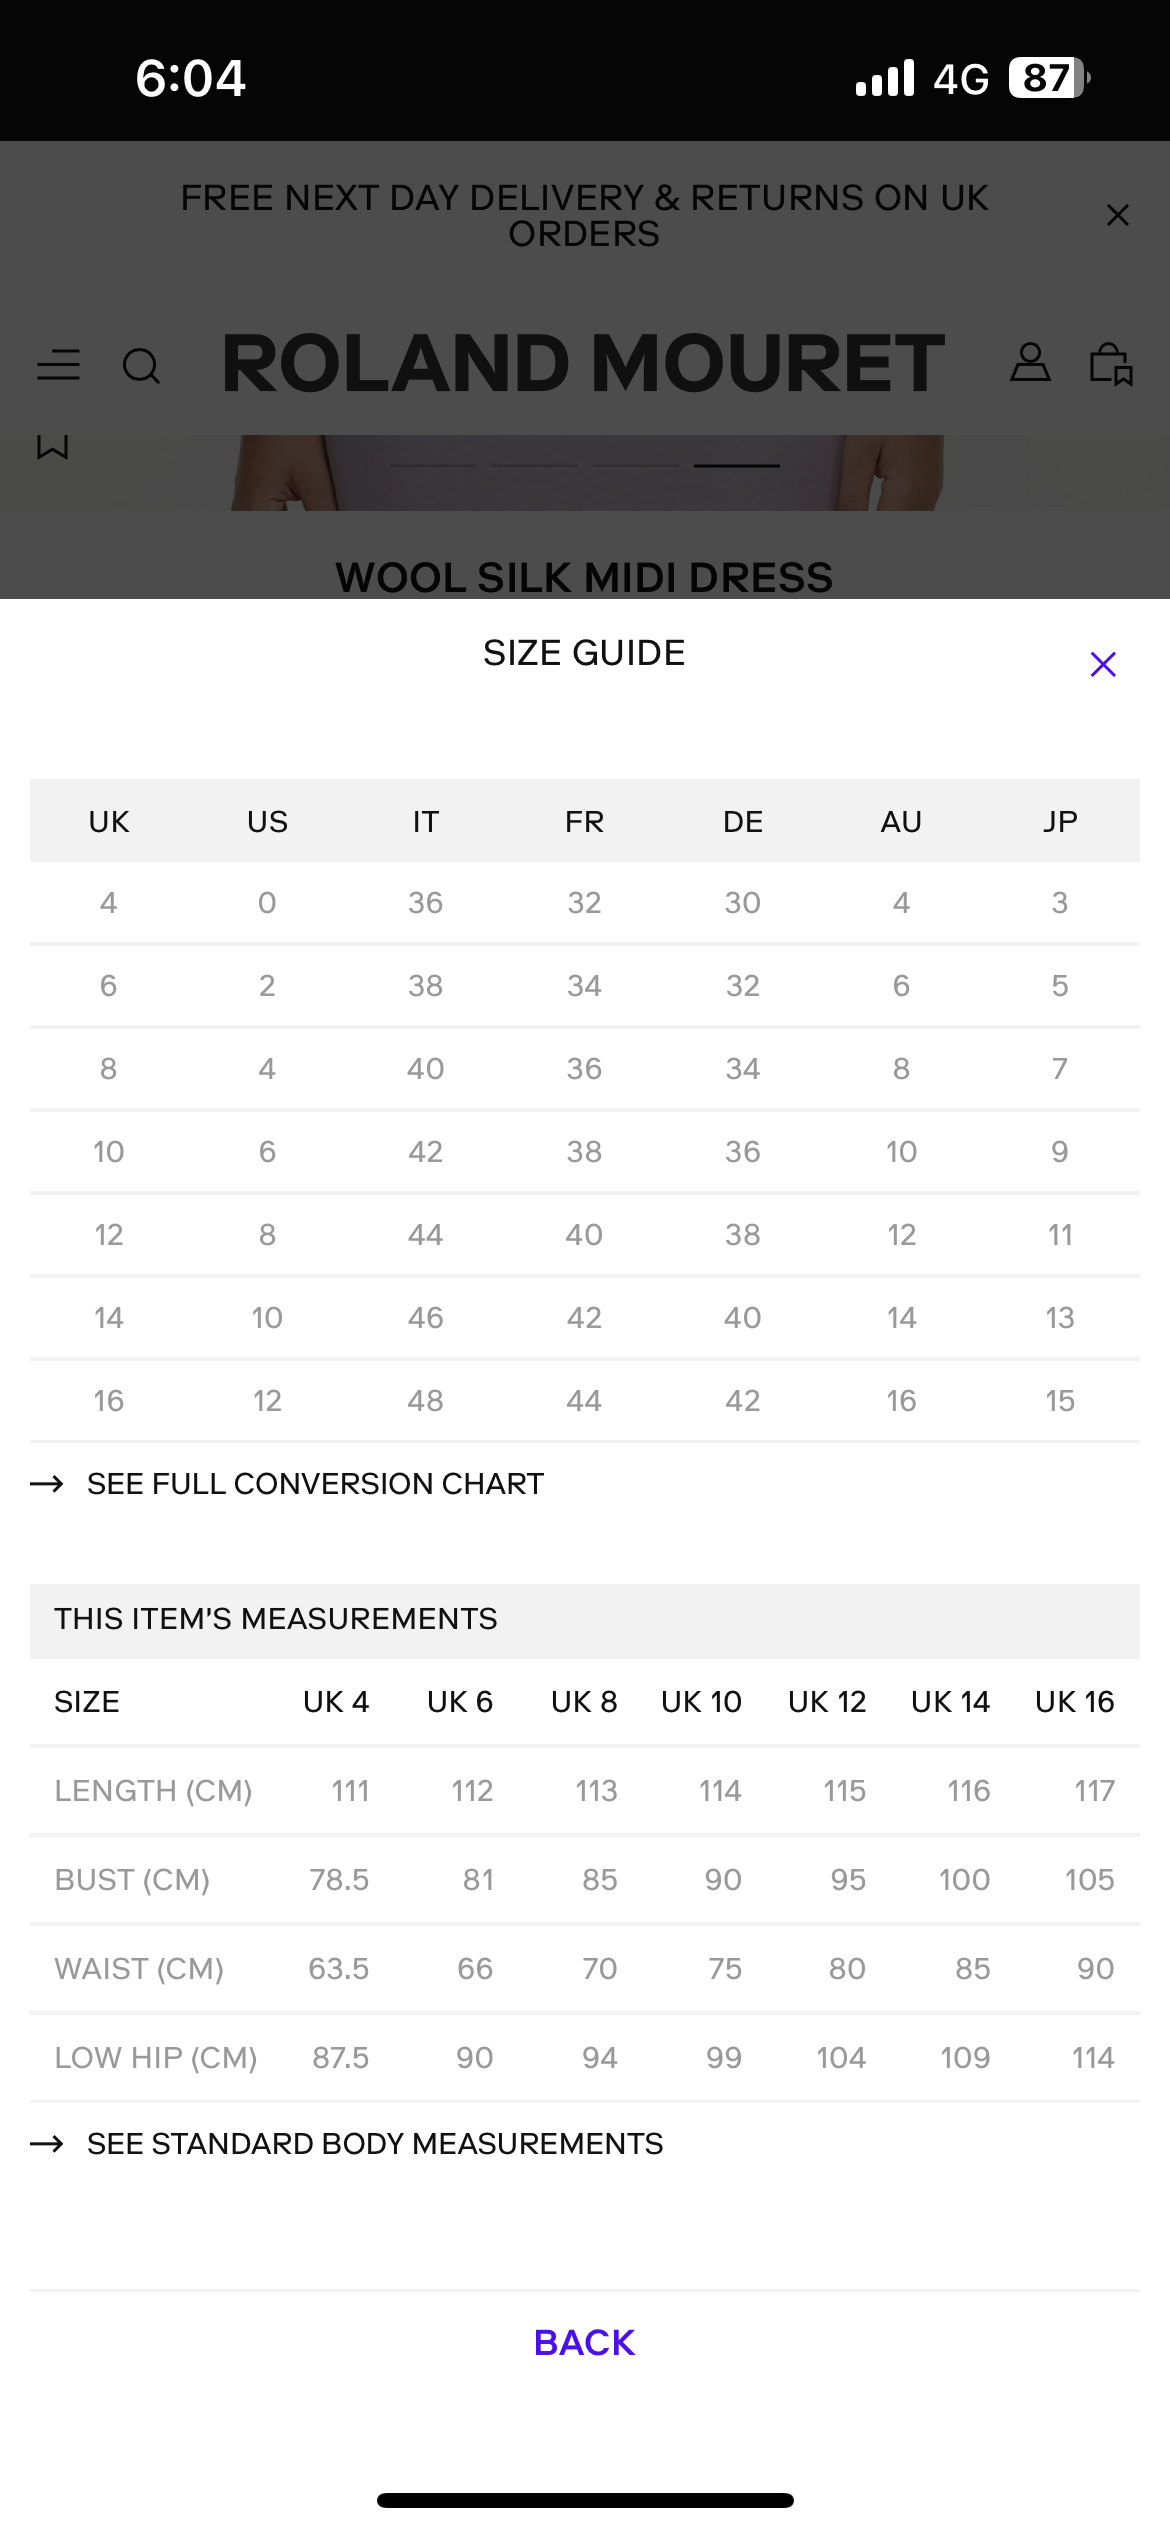Tap arrow beside Full Conversion Chart
Image resolution: width=1170 pixels, height=2532 pixels.
pyautogui.click(x=47, y=1484)
